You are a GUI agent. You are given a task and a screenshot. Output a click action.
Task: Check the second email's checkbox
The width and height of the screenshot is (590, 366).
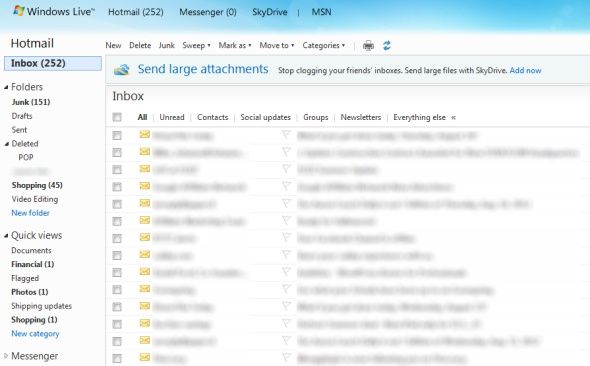(x=117, y=152)
